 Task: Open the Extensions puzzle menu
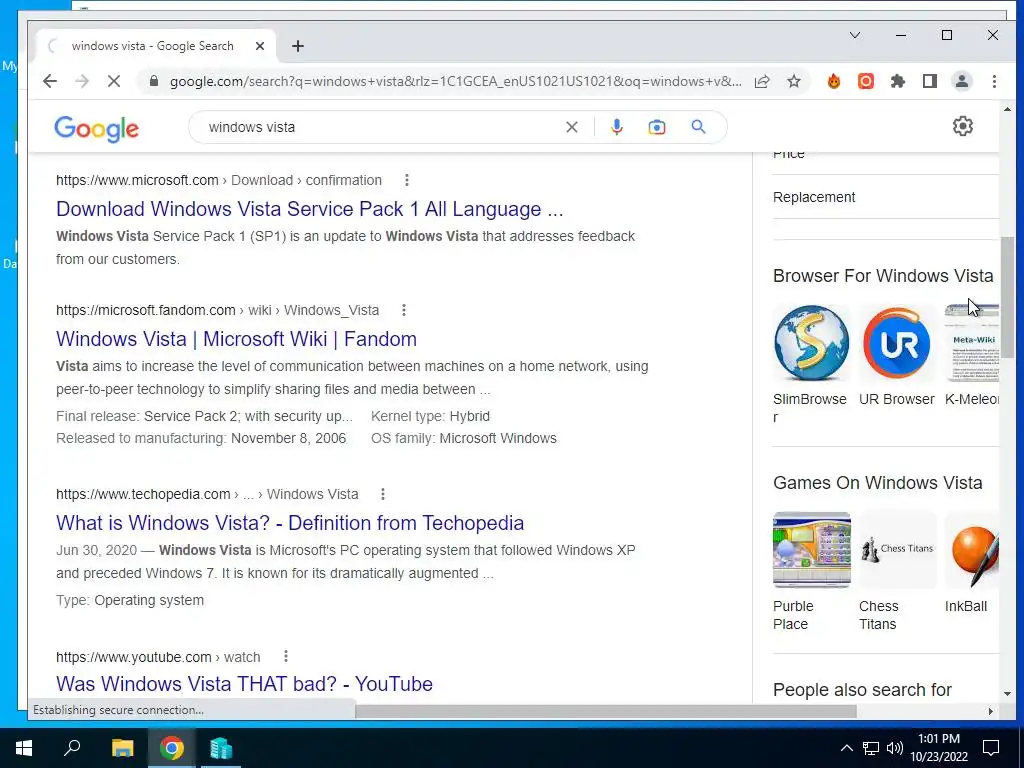898,81
